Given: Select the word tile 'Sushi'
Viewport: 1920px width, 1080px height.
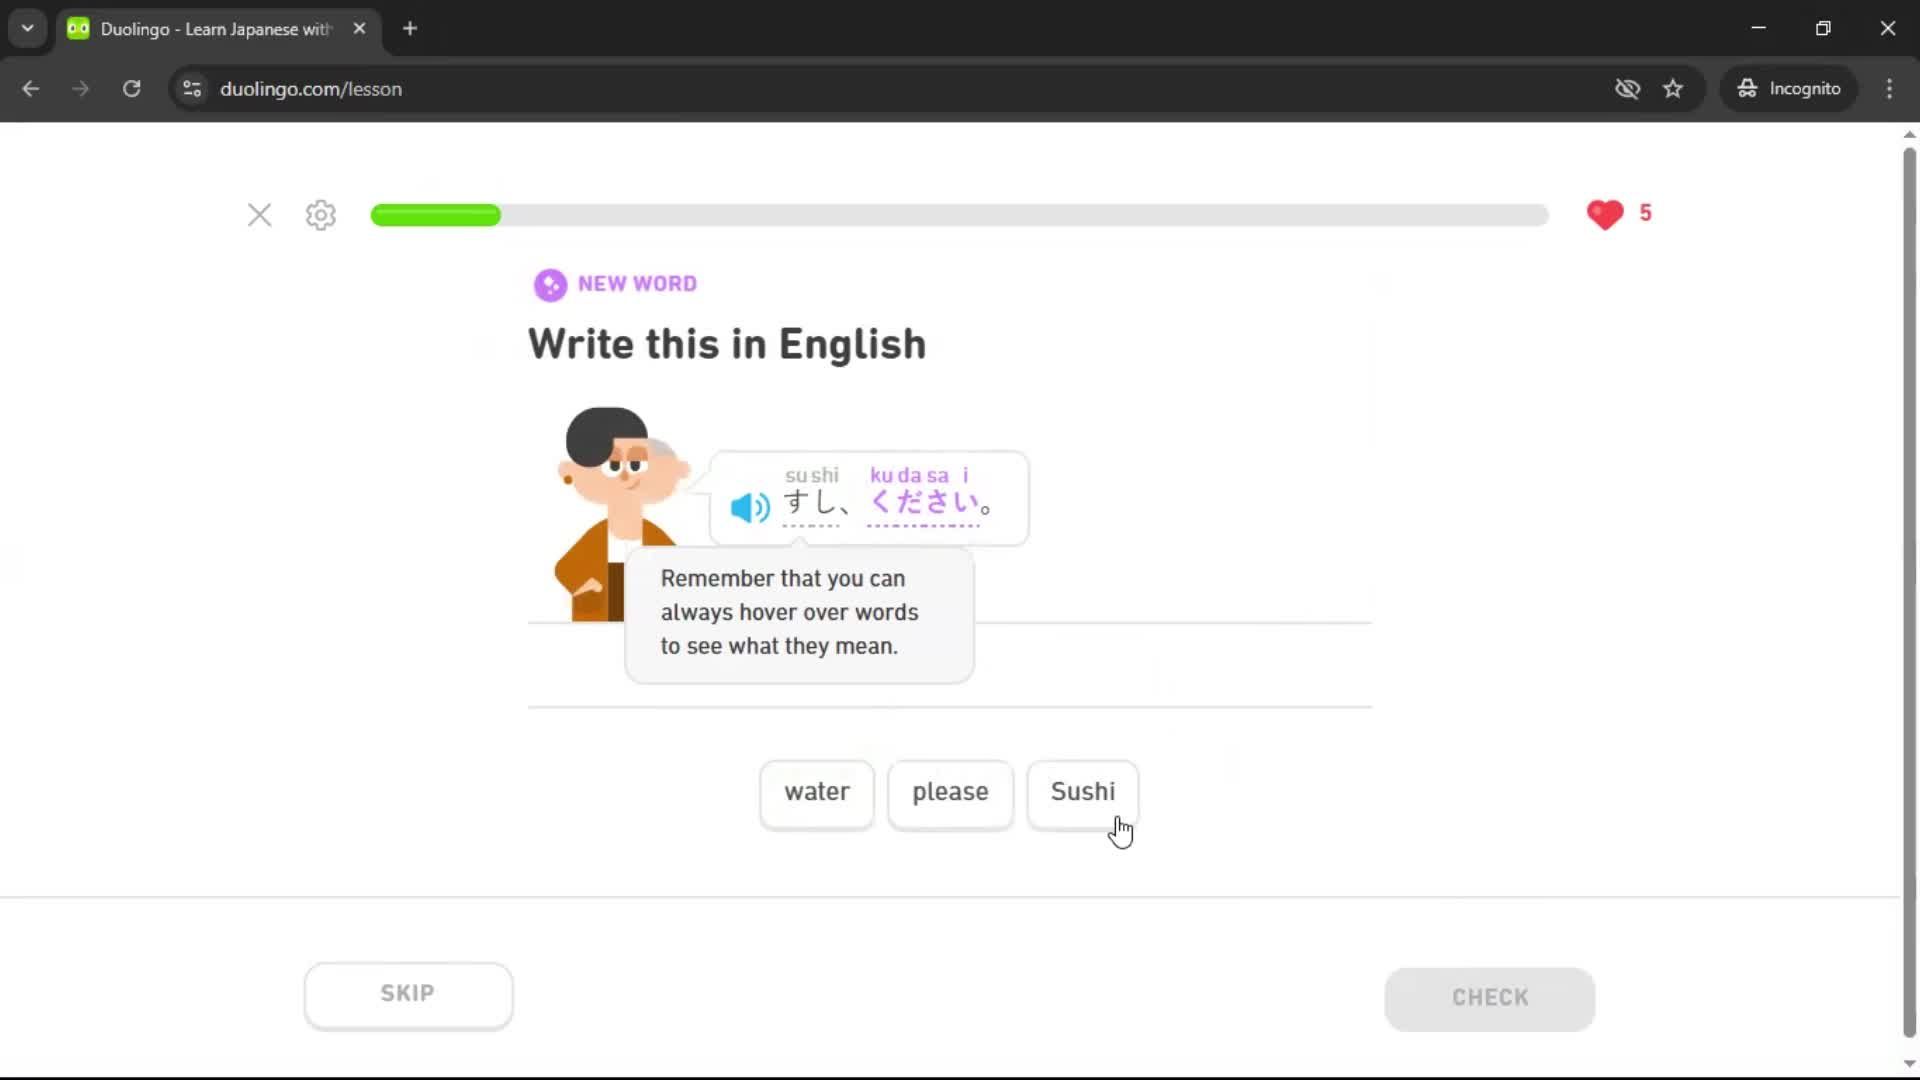Looking at the screenshot, I should (1082, 793).
